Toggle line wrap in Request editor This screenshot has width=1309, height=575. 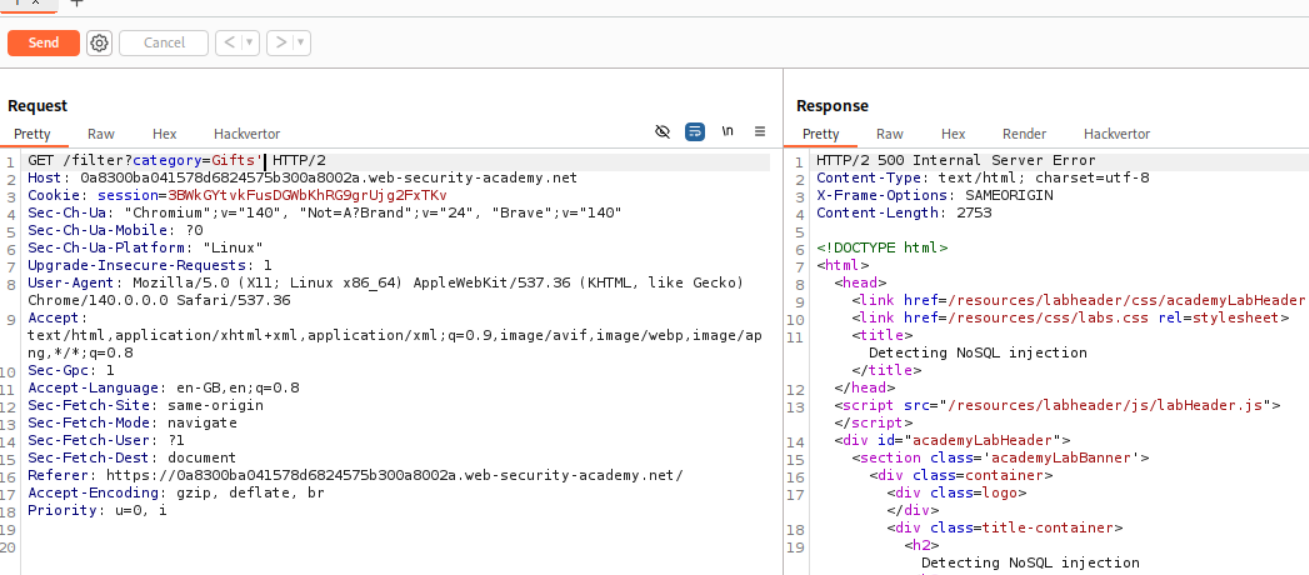tap(694, 132)
